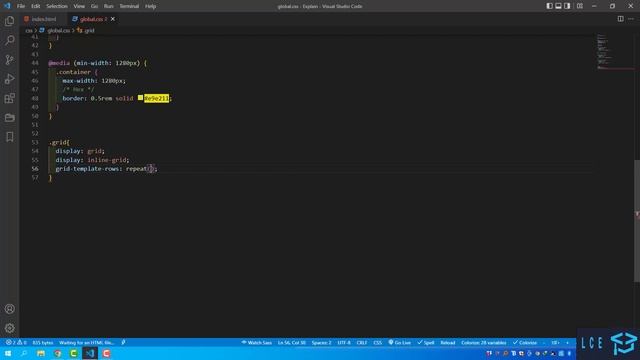Click the code minimap preview

pos(605,51)
